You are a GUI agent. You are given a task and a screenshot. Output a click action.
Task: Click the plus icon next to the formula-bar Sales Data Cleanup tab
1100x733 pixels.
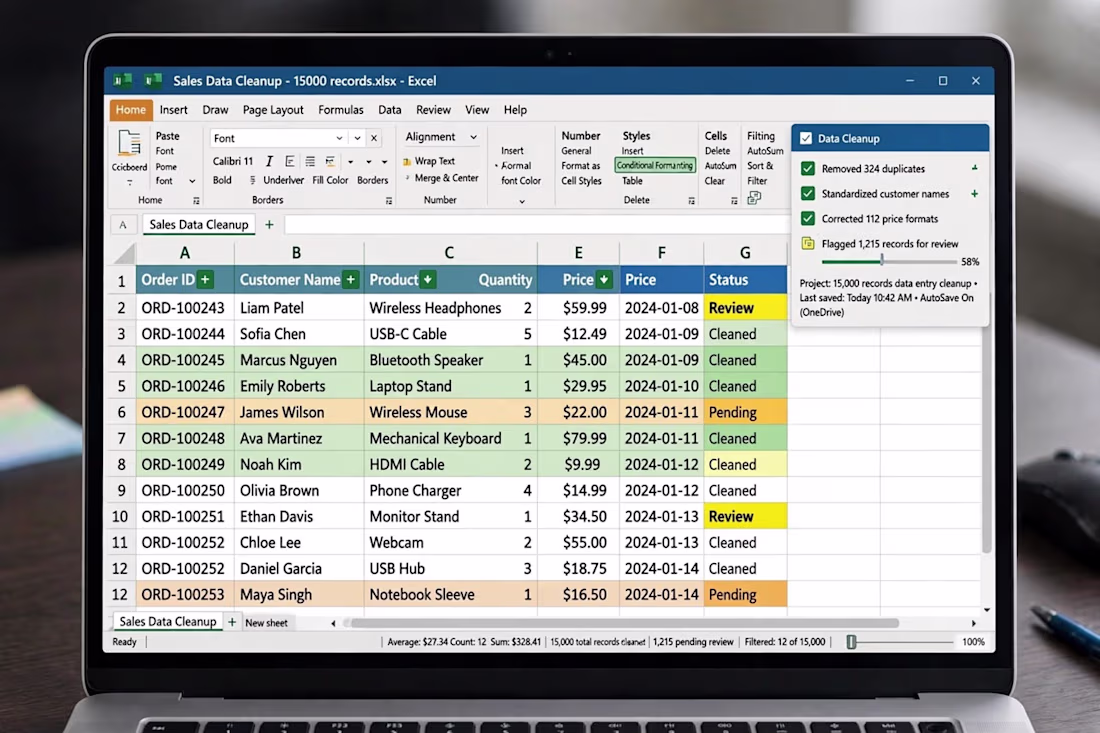[269, 224]
